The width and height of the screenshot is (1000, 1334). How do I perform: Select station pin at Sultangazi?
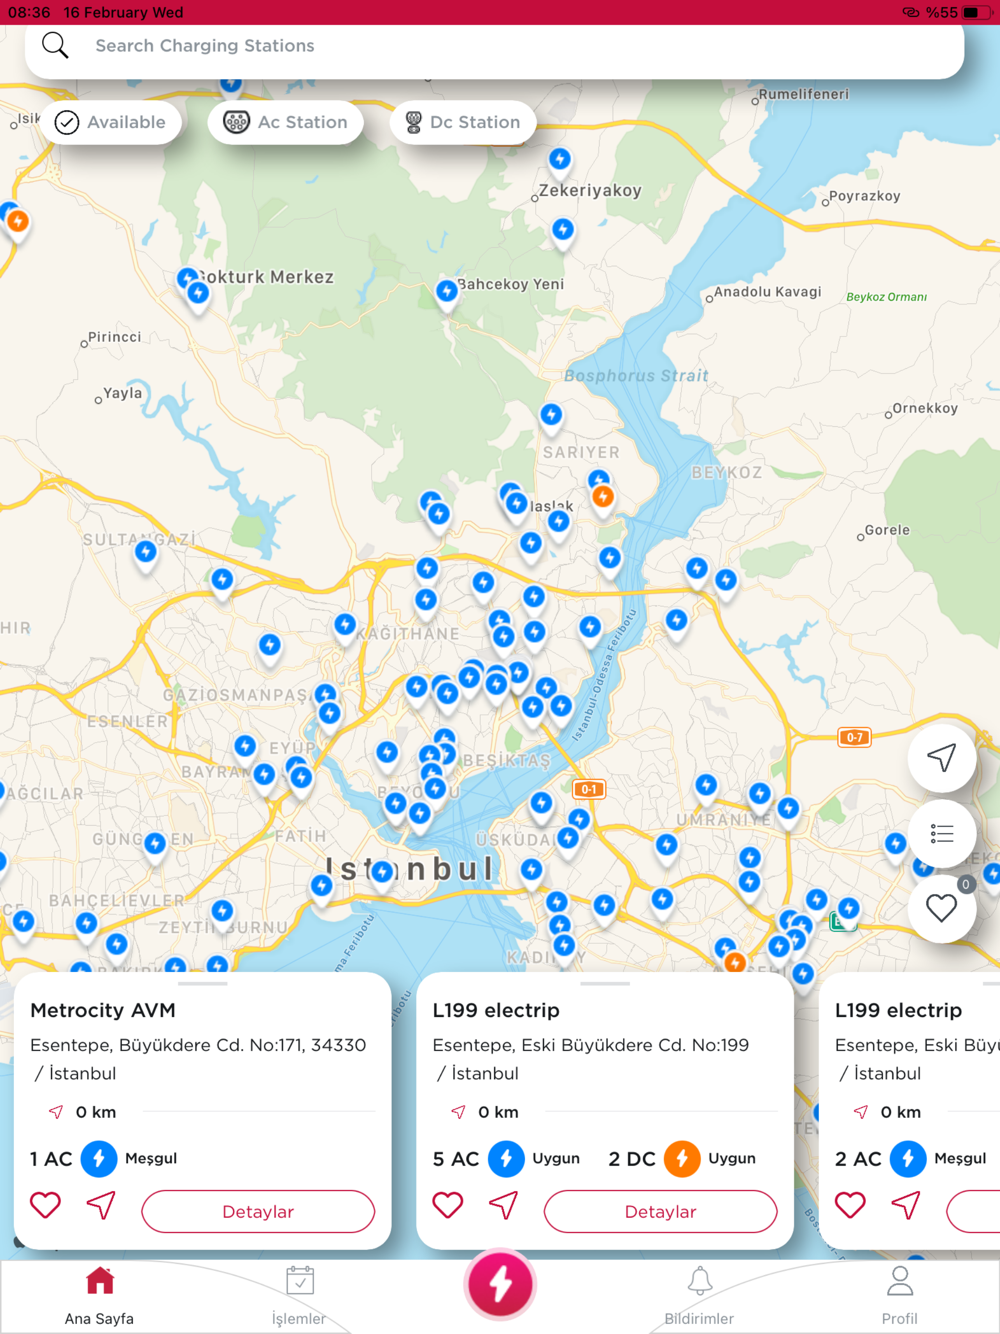click(x=146, y=553)
